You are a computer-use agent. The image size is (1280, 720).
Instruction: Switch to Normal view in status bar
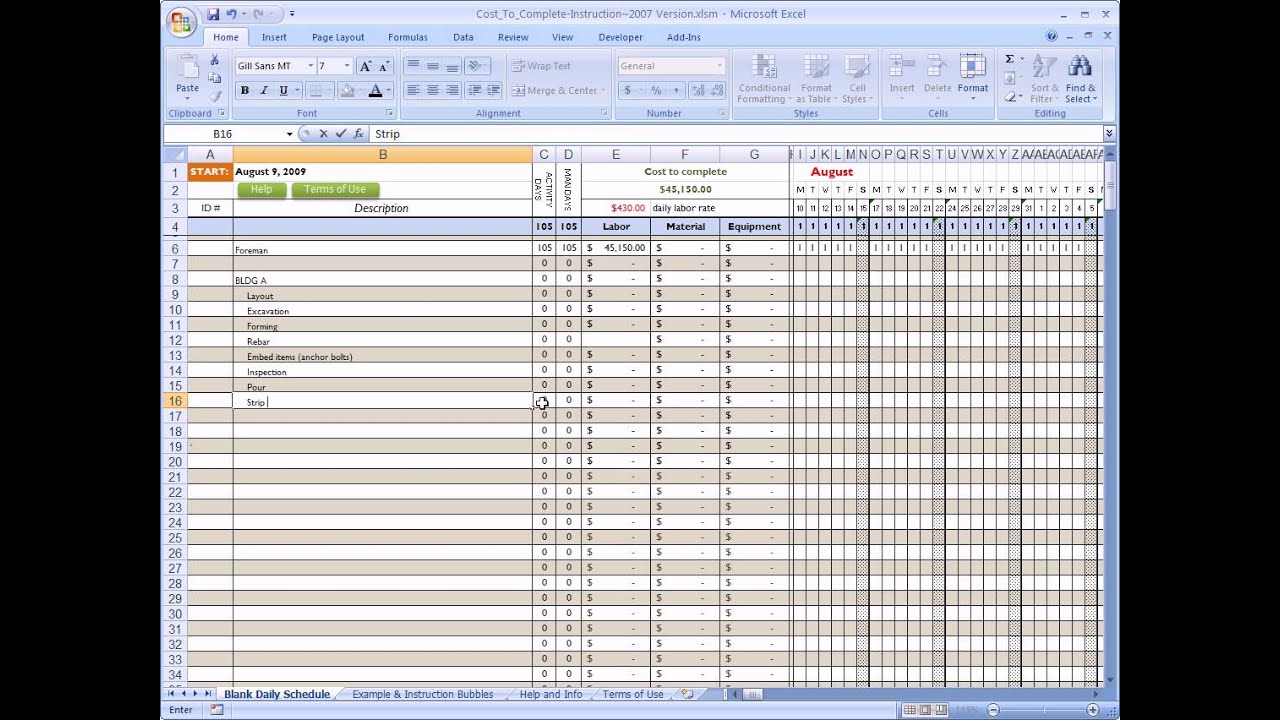[x=910, y=710]
